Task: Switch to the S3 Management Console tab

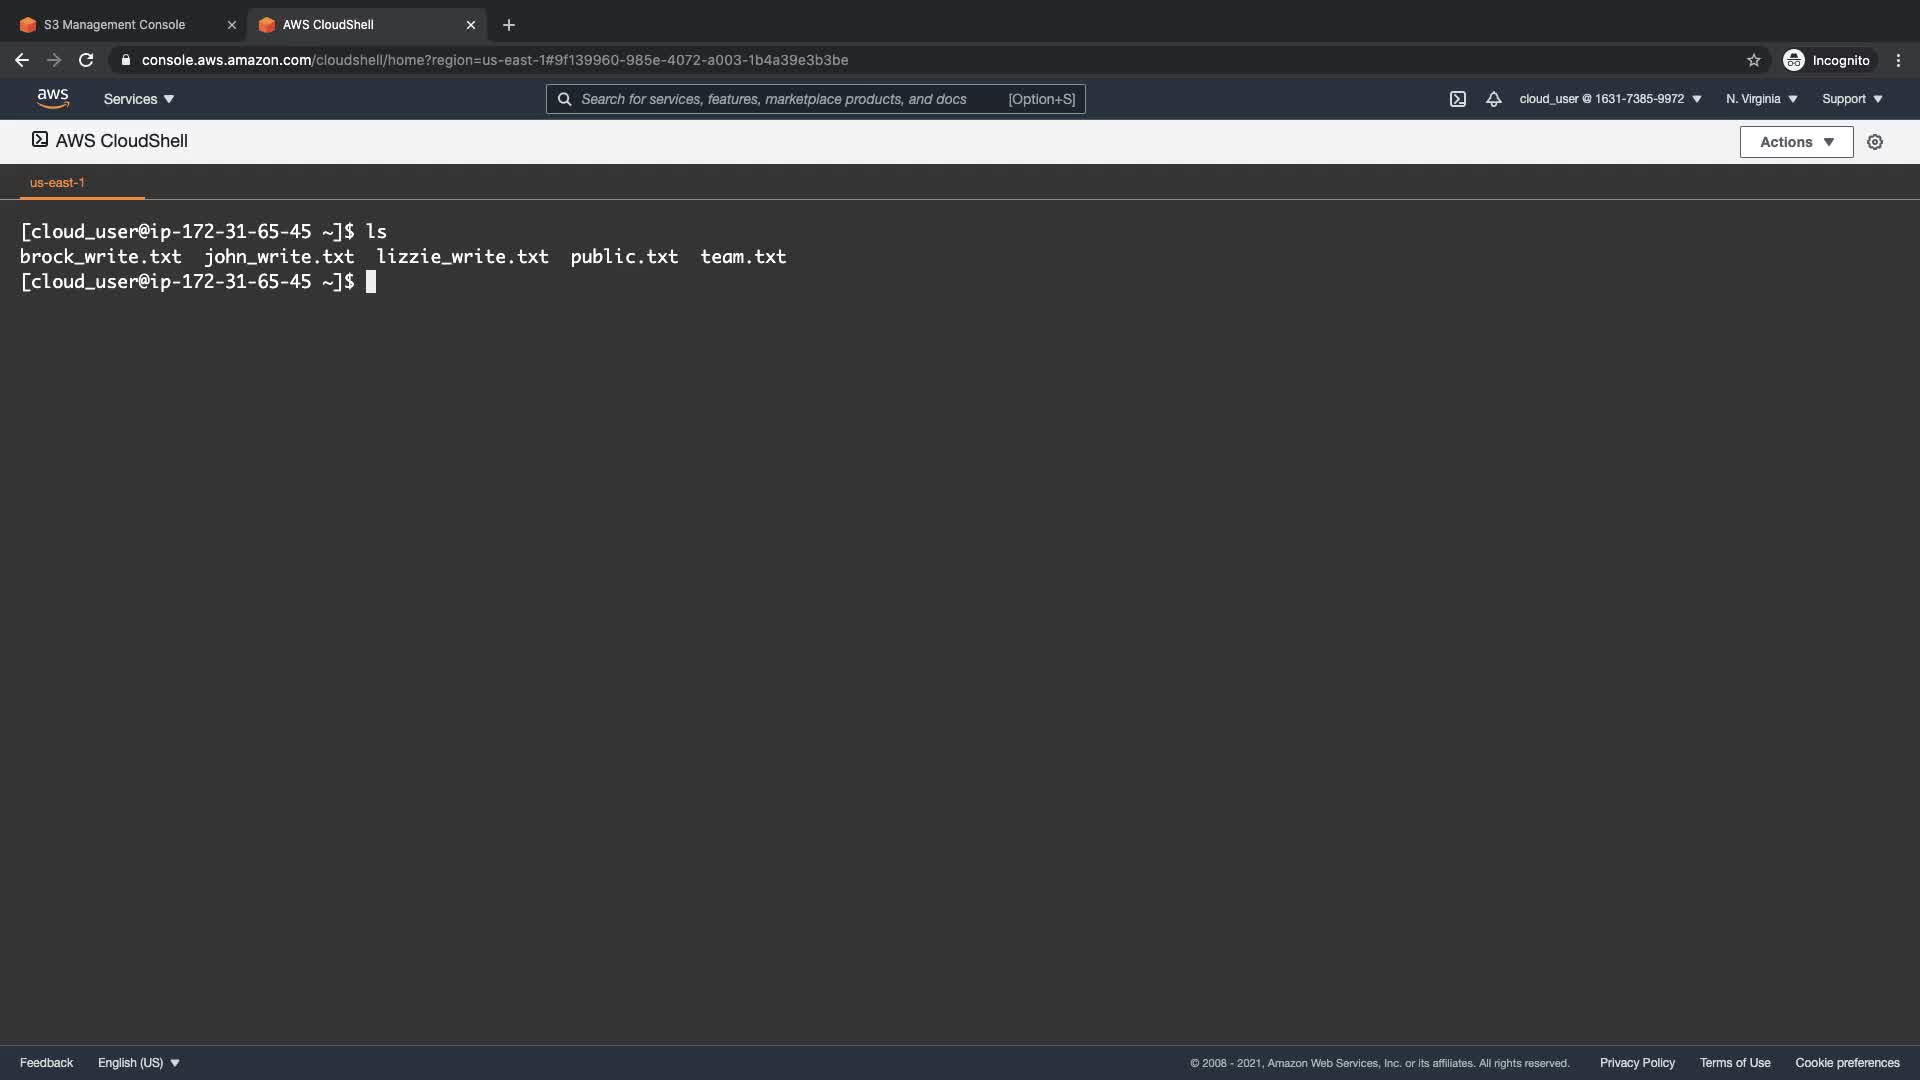Action: (115, 25)
